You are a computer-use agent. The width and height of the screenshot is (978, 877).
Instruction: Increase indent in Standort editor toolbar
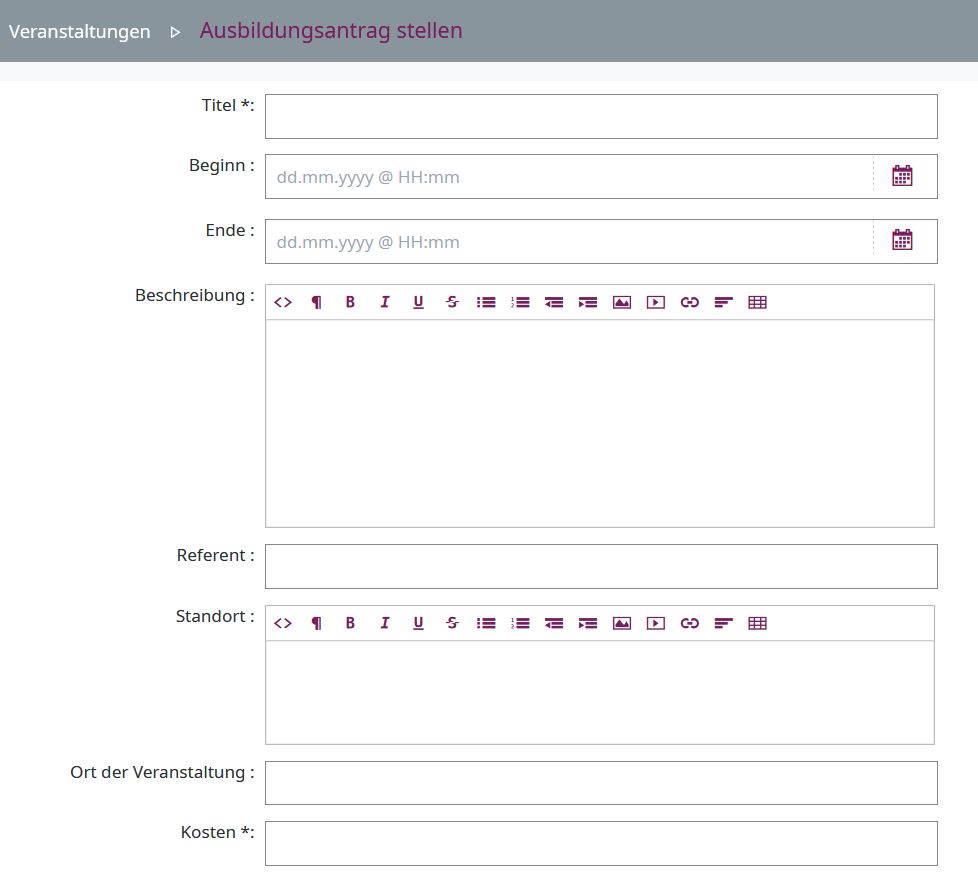click(588, 623)
